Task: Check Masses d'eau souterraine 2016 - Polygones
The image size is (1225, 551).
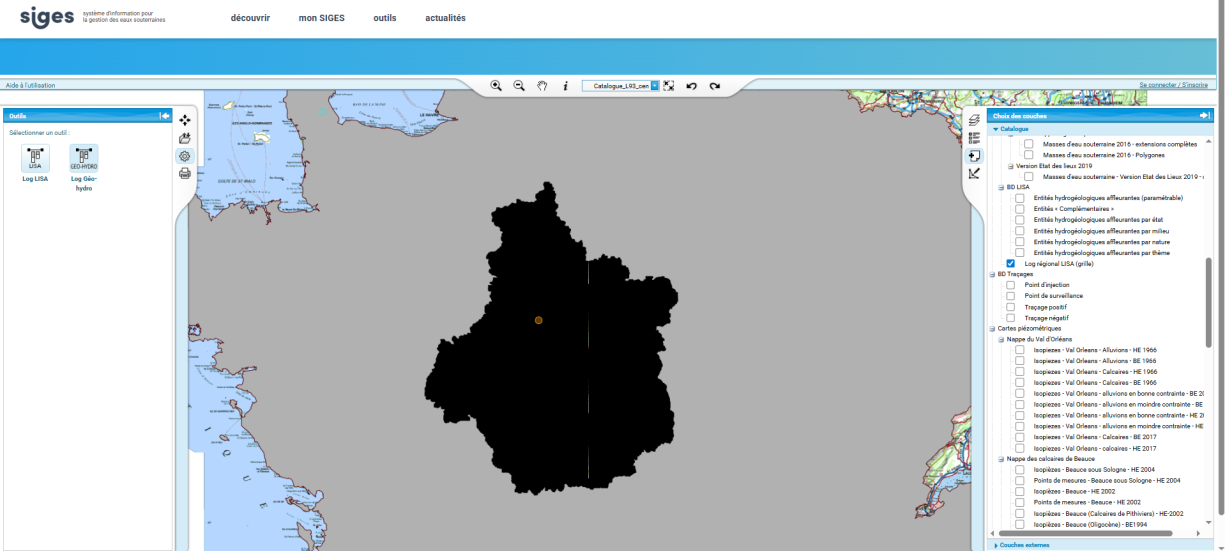Action: click(x=1029, y=155)
